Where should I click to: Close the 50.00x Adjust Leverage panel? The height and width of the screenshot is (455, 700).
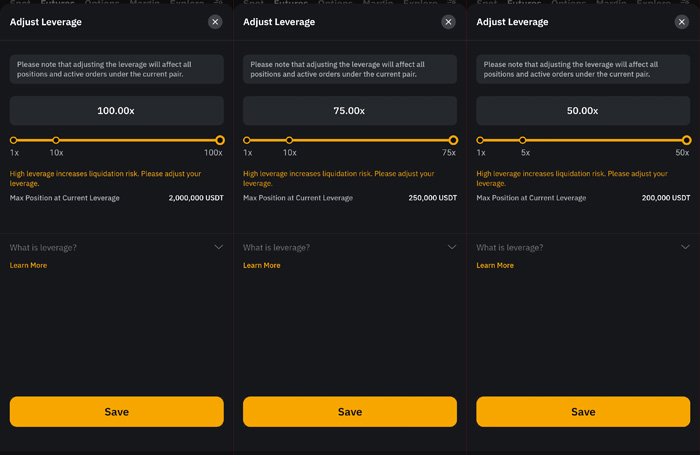click(682, 22)
